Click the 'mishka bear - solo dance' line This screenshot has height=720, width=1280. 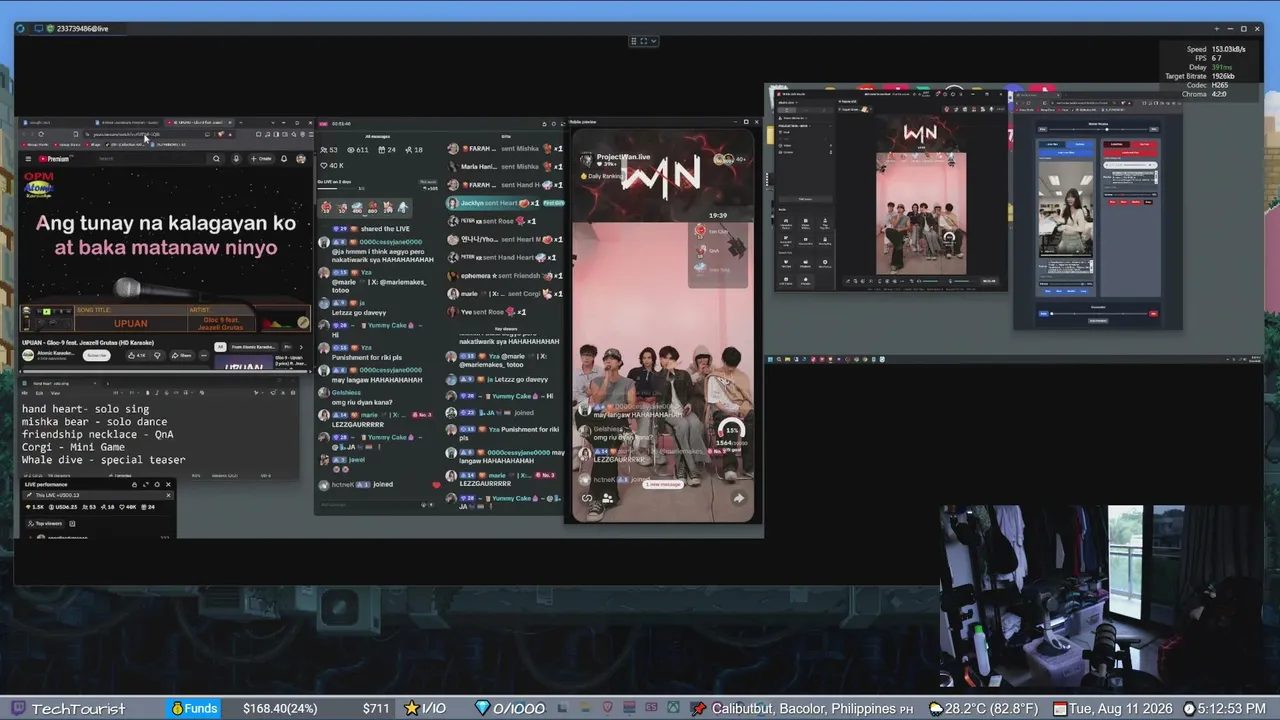pos(93,423)
